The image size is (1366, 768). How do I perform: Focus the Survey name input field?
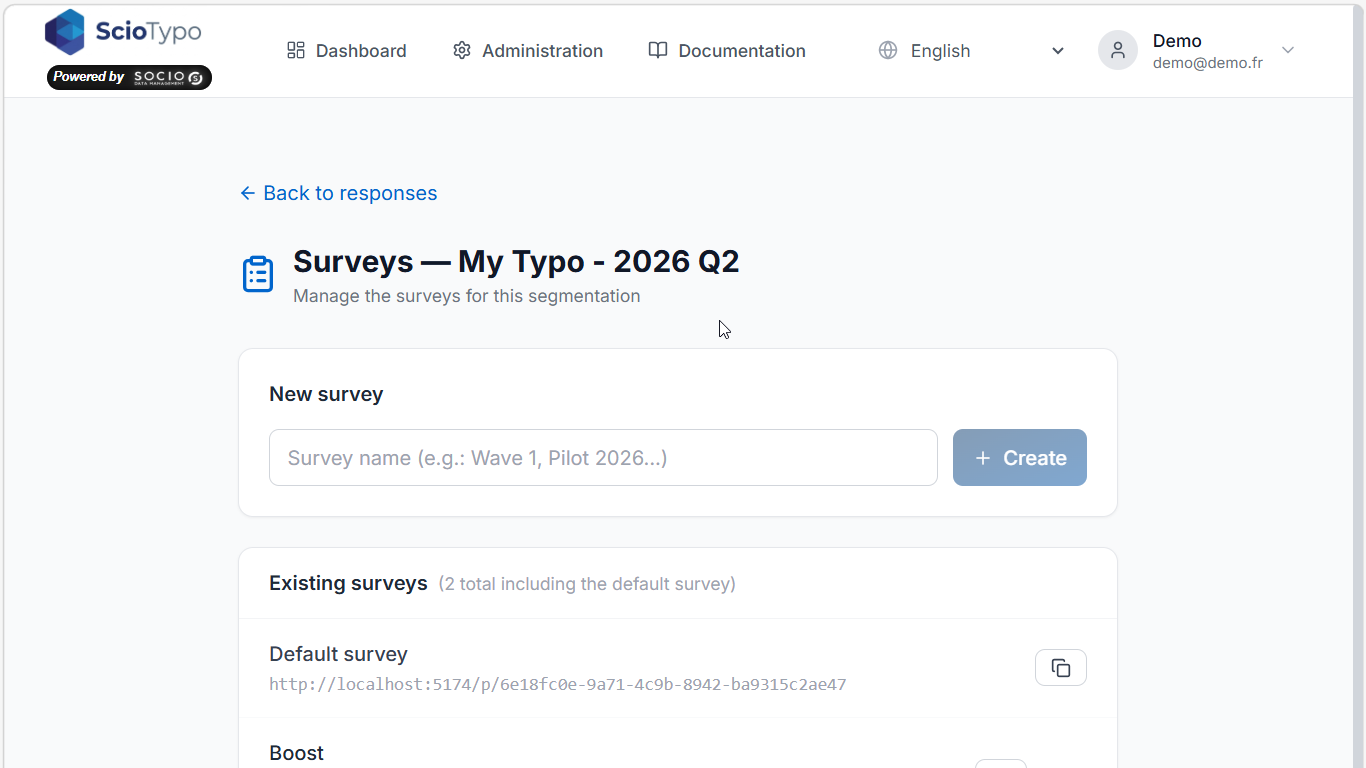[603, 458]
